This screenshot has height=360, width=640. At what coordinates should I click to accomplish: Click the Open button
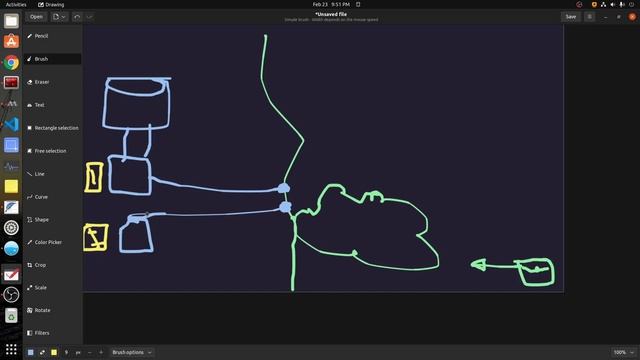tap(36, 17)
